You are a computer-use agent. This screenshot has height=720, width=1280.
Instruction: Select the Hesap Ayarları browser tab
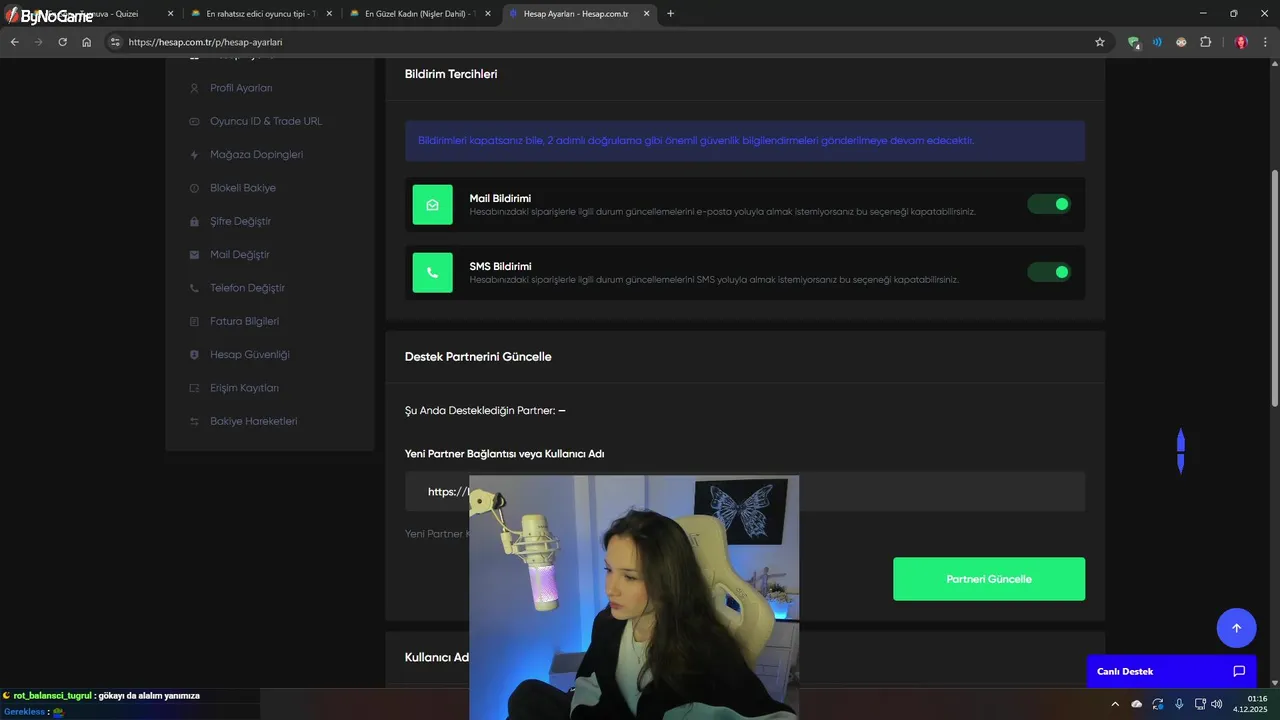point(580,13)
